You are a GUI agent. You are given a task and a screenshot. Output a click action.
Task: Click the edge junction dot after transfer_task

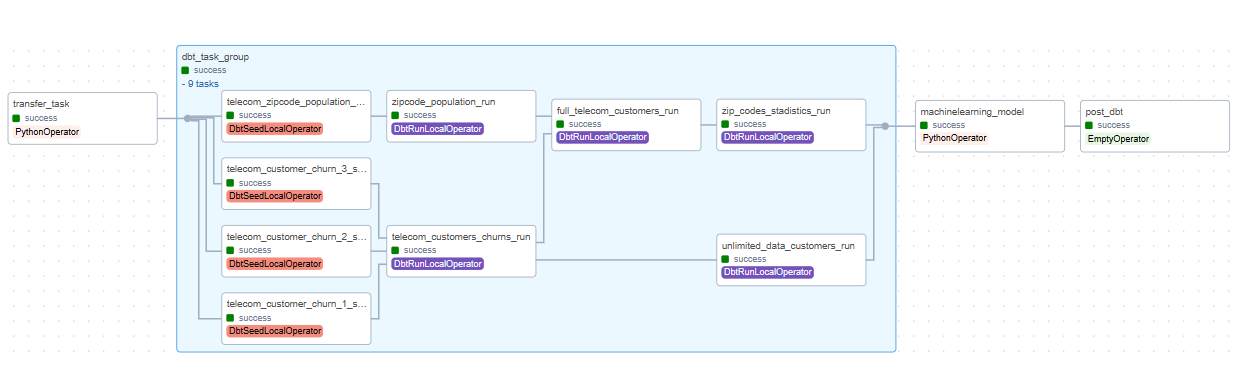point(187,118)
